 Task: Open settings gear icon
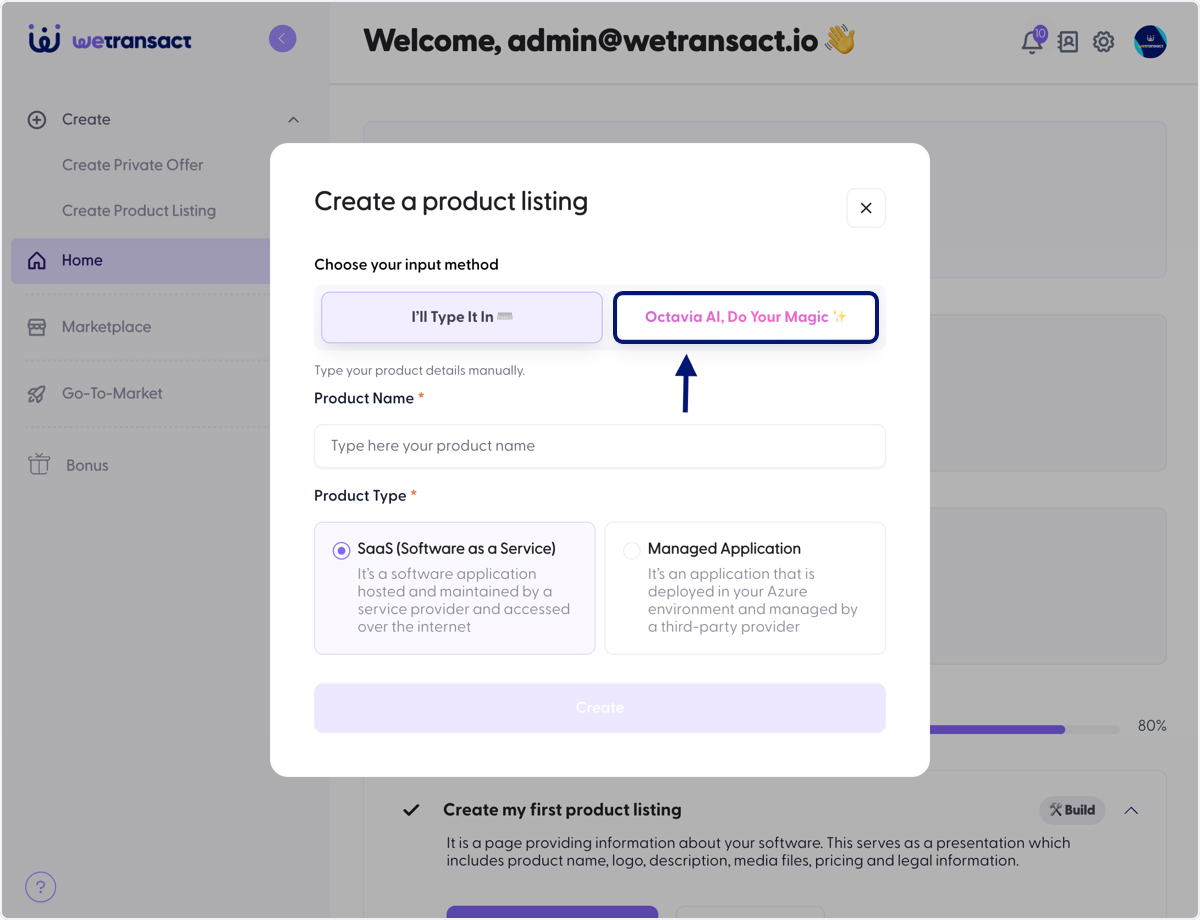point(1104,42)
